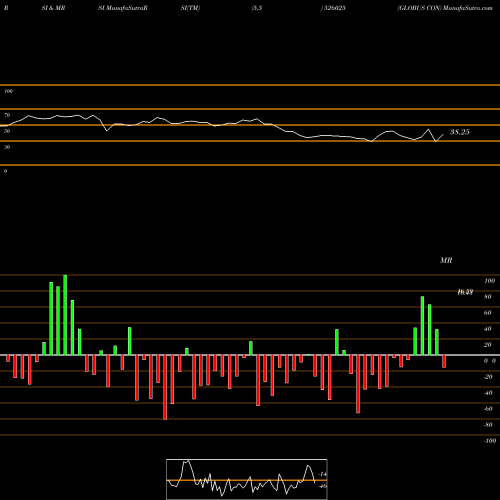
Task: Click the "SI MunafaSutraR" header label
Action: click(123, 8)
